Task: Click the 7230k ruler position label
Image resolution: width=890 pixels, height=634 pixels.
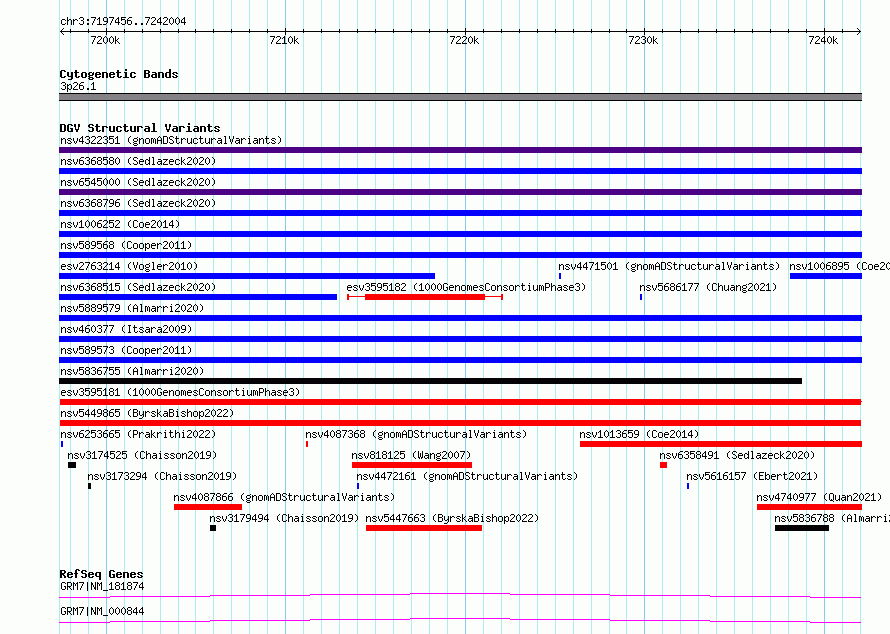Action: coord(644,40)
